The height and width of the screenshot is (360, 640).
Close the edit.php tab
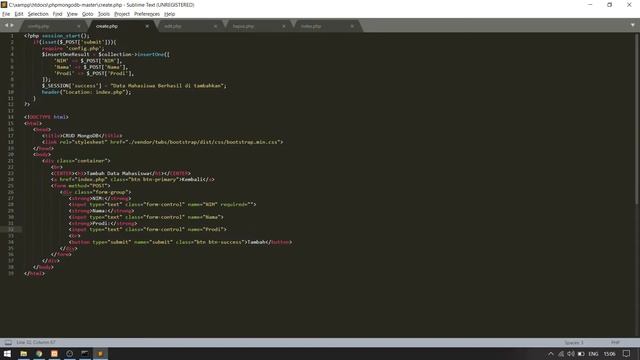(215, 26)
